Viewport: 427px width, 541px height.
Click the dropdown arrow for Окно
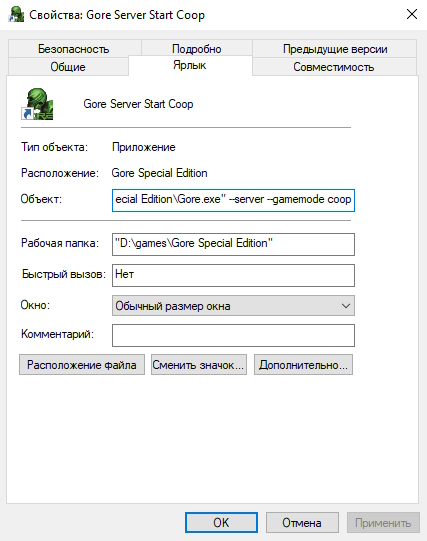click(x=346, y=306)
